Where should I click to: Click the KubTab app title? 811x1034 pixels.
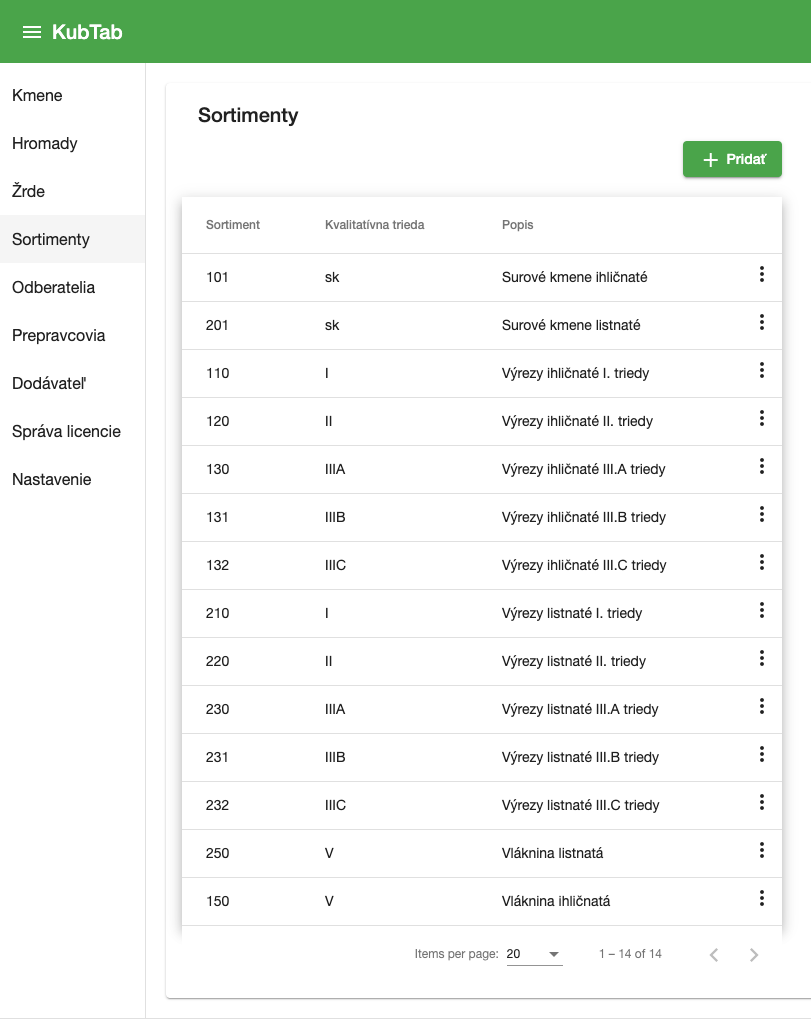click(87, 32)
